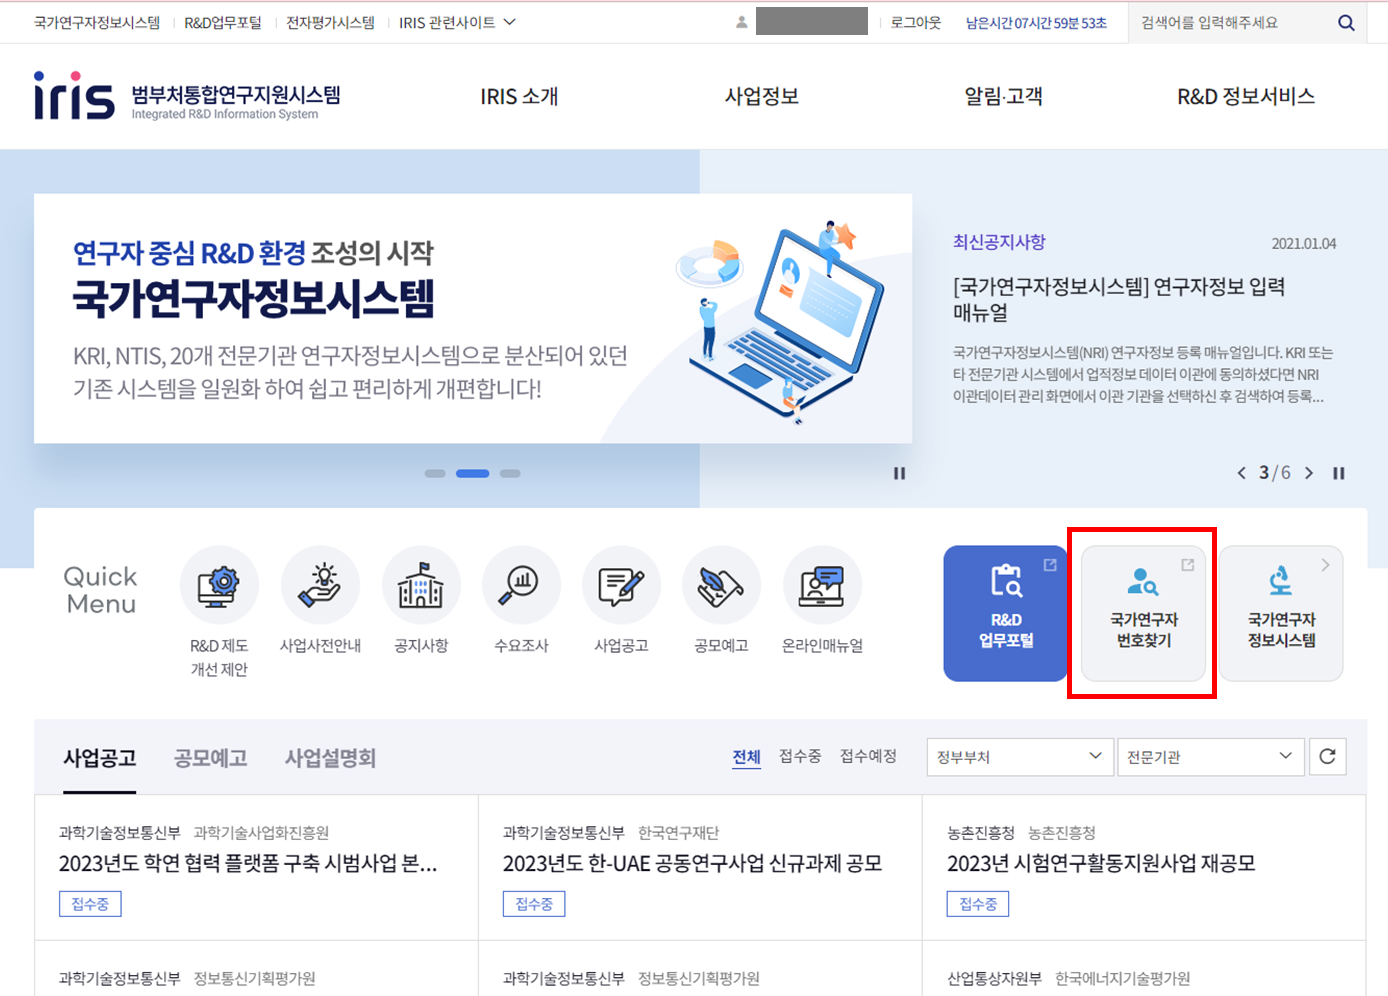Click 로그아웃 link
Screen dimensions: 1388x996
916,22
